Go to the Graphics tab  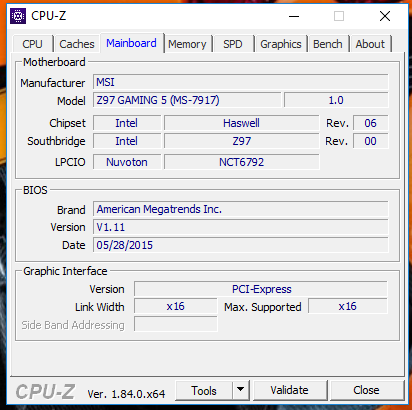click(281, 44)
